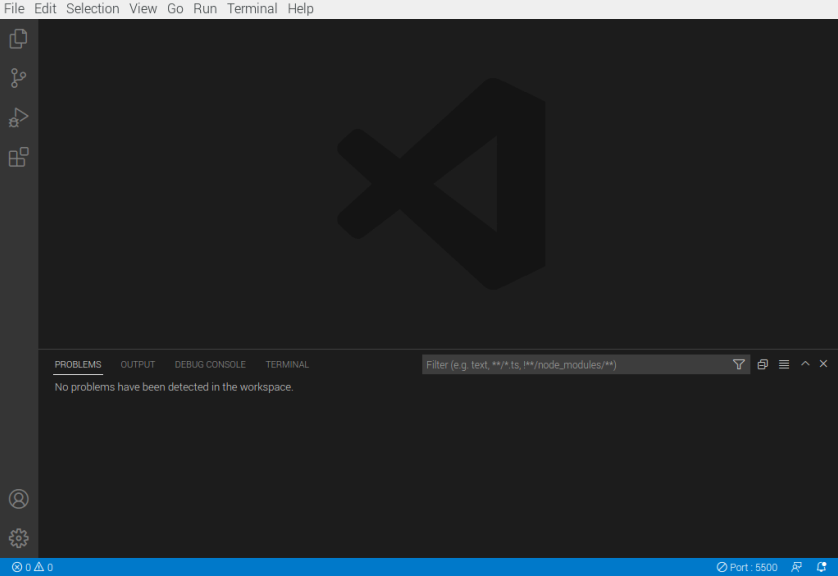The image size is (838, 576).
Task: Open the Run and Debug view
Action: (x=18, y=118)
